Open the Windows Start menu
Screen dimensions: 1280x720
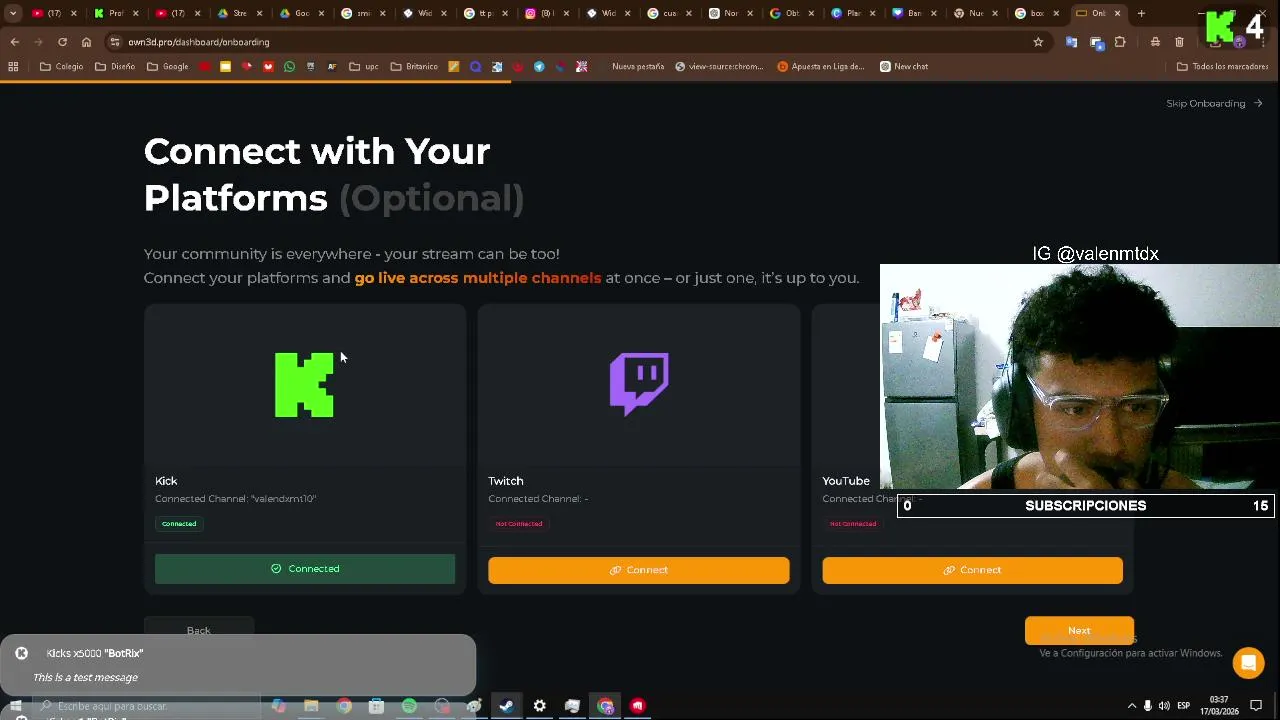15,706
